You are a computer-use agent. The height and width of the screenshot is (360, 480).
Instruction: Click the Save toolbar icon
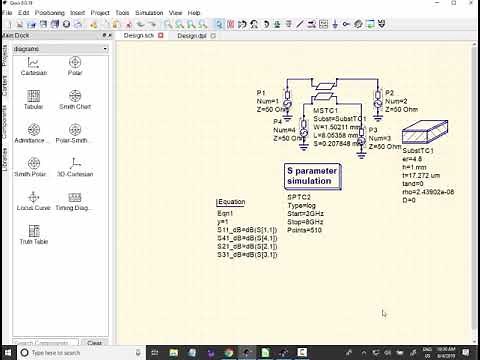tap(43, 24)
